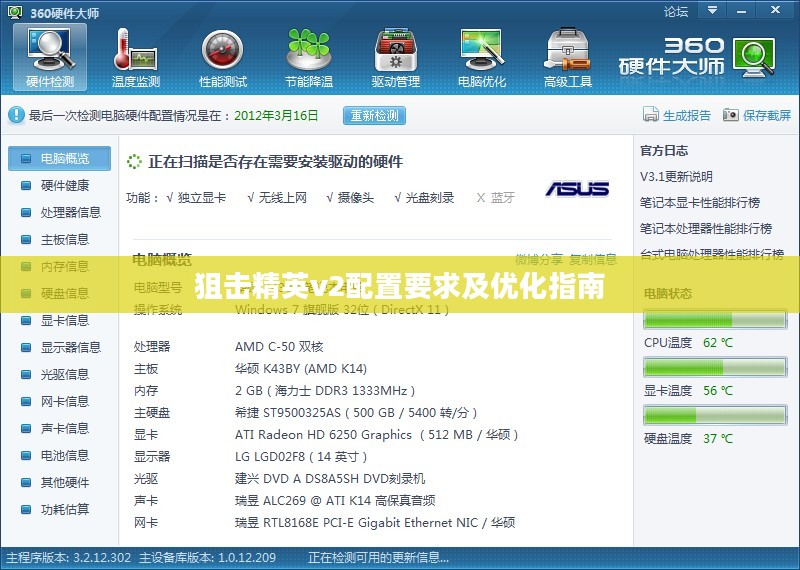The image size is (800, 570).
Task: Open the 电脑优化 monitor tool
Action: (482, 57)
